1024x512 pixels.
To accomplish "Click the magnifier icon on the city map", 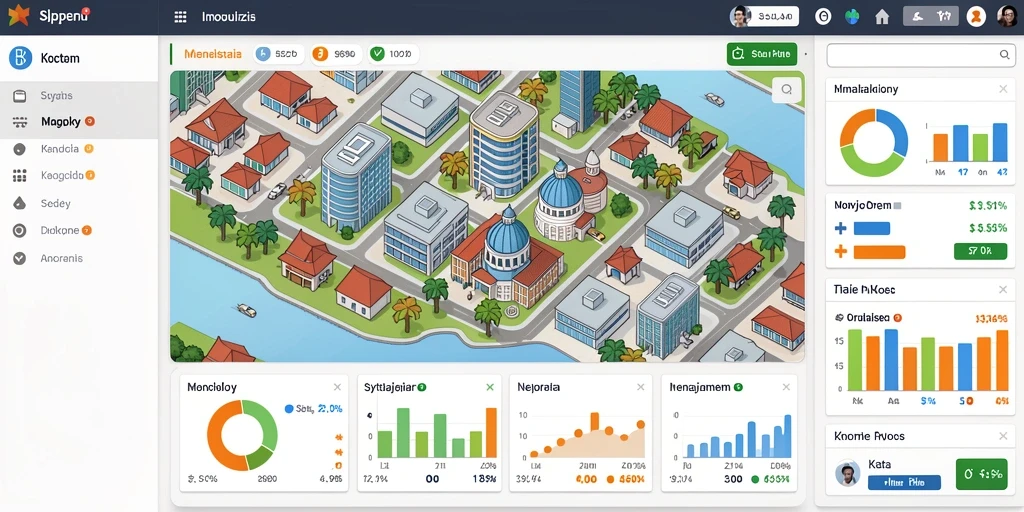I will coord(786,90).
